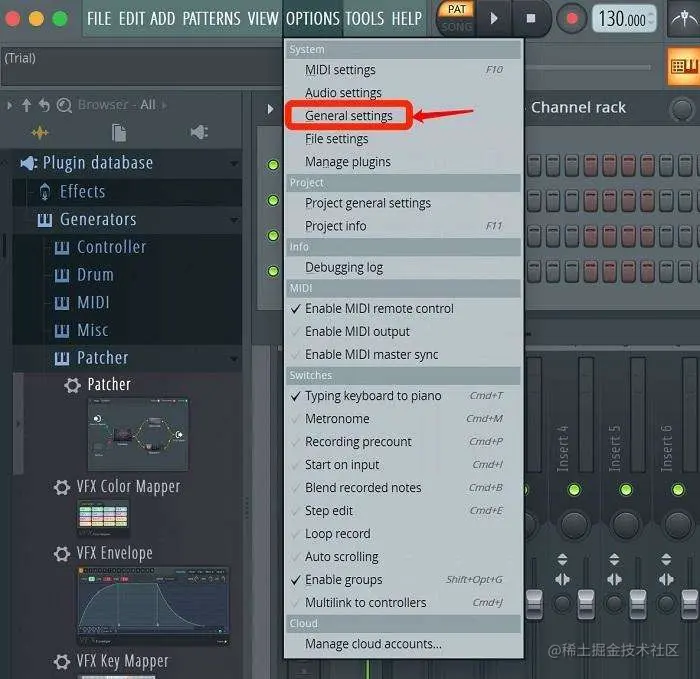Open the HELP menu
This screenshot has height=679, width=700.
click(407, 19)
